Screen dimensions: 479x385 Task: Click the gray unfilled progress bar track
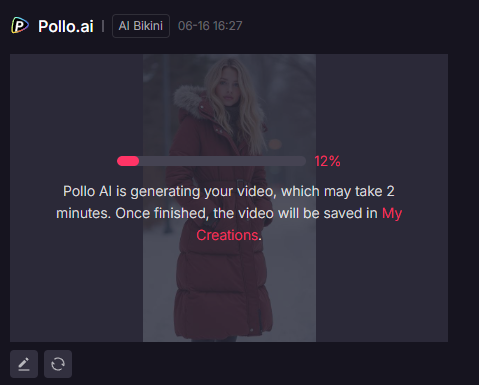coord(222,161)
